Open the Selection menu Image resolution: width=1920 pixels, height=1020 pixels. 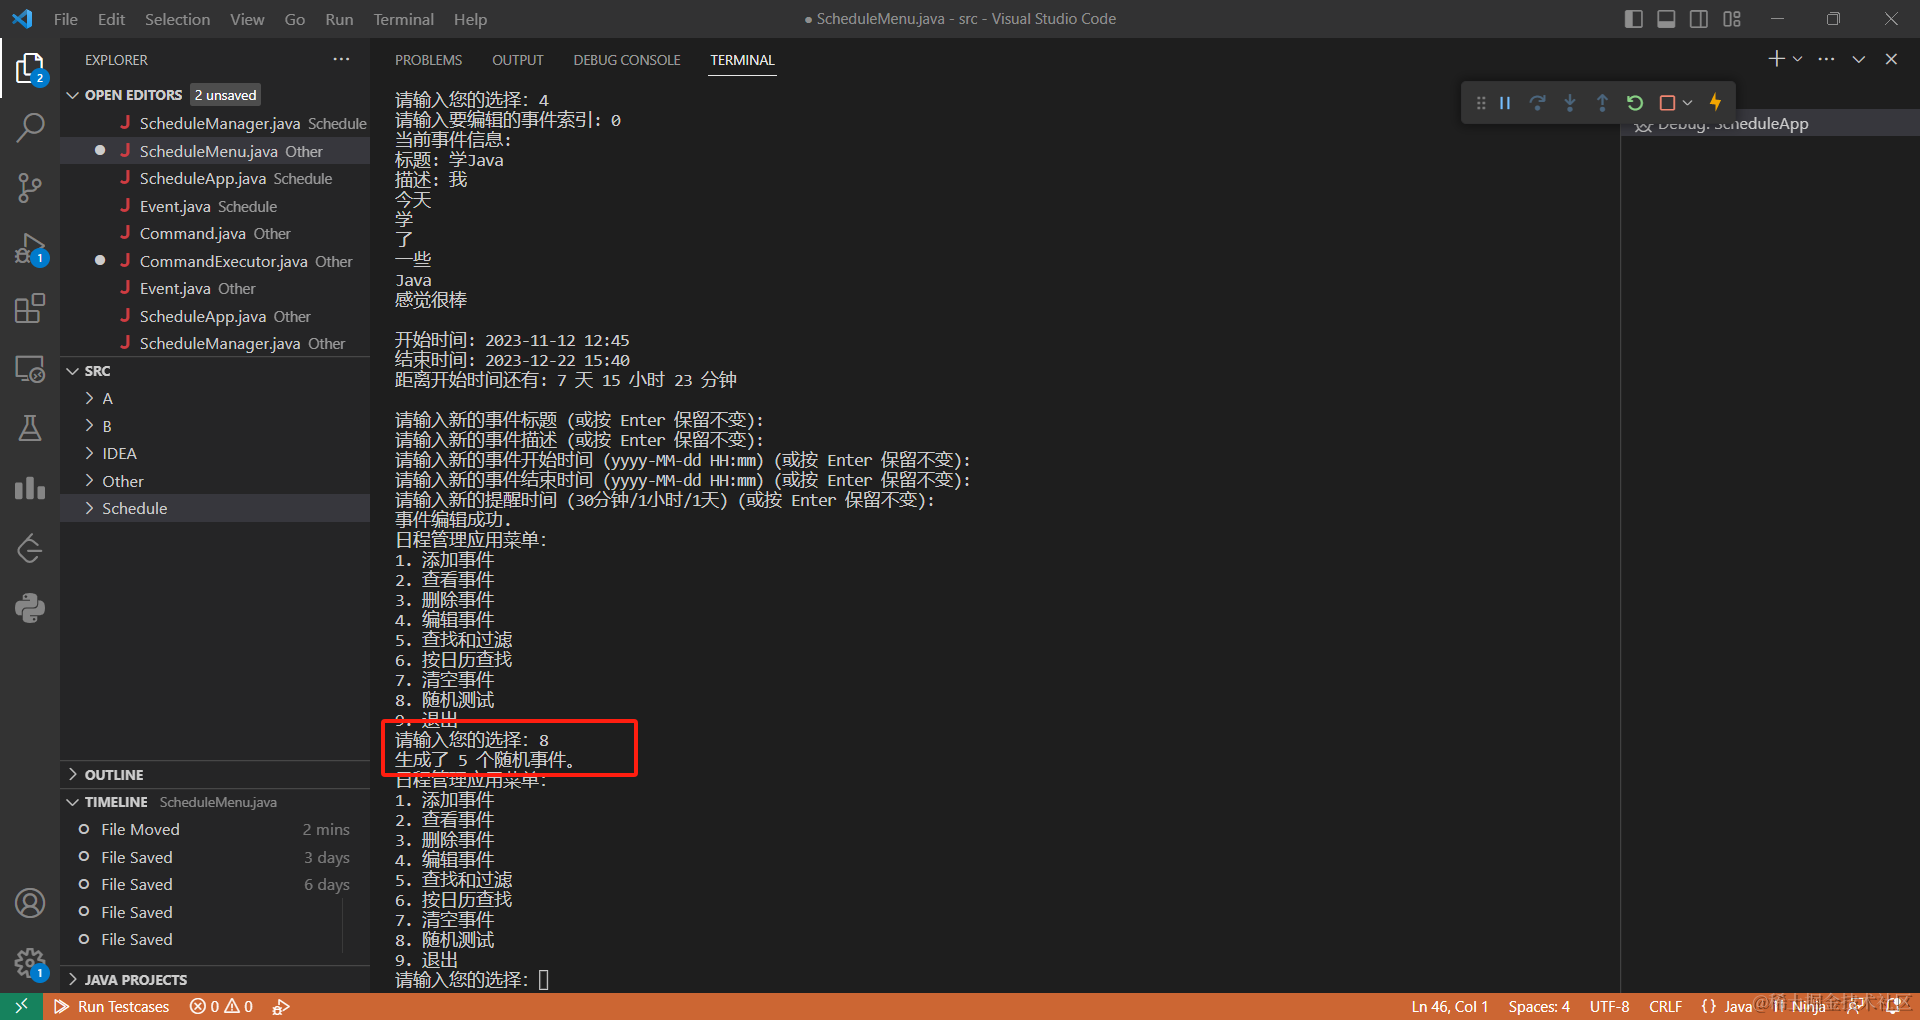point(177,19)
